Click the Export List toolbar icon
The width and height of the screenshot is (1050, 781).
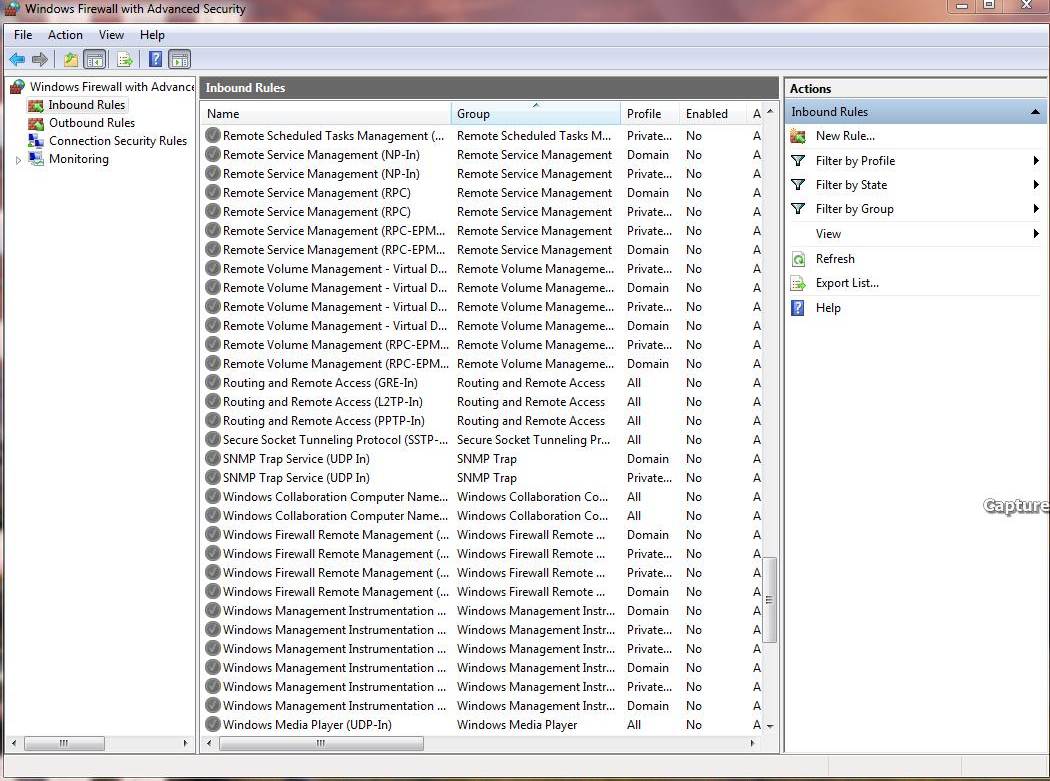click(125, 60)
